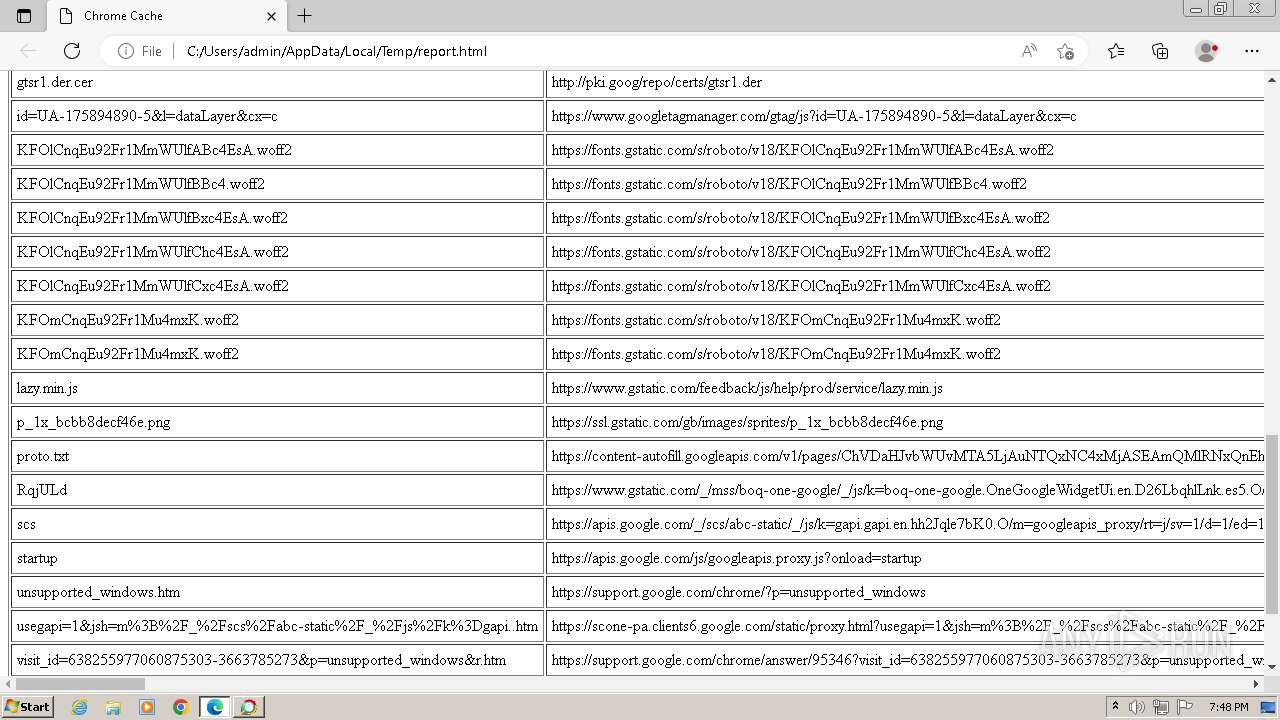Click vertical scrollbar up arrow
Viewport: 1280px width, 720px height.
click(1272, 78)
